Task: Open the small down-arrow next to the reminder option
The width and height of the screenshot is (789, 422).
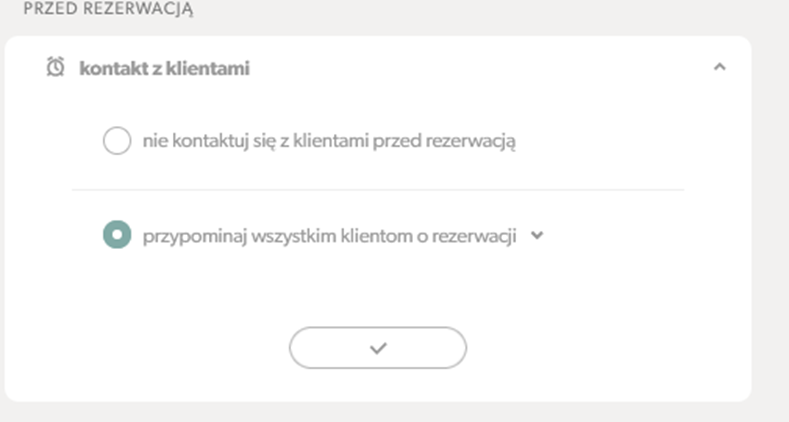Action: coord(537,235)
